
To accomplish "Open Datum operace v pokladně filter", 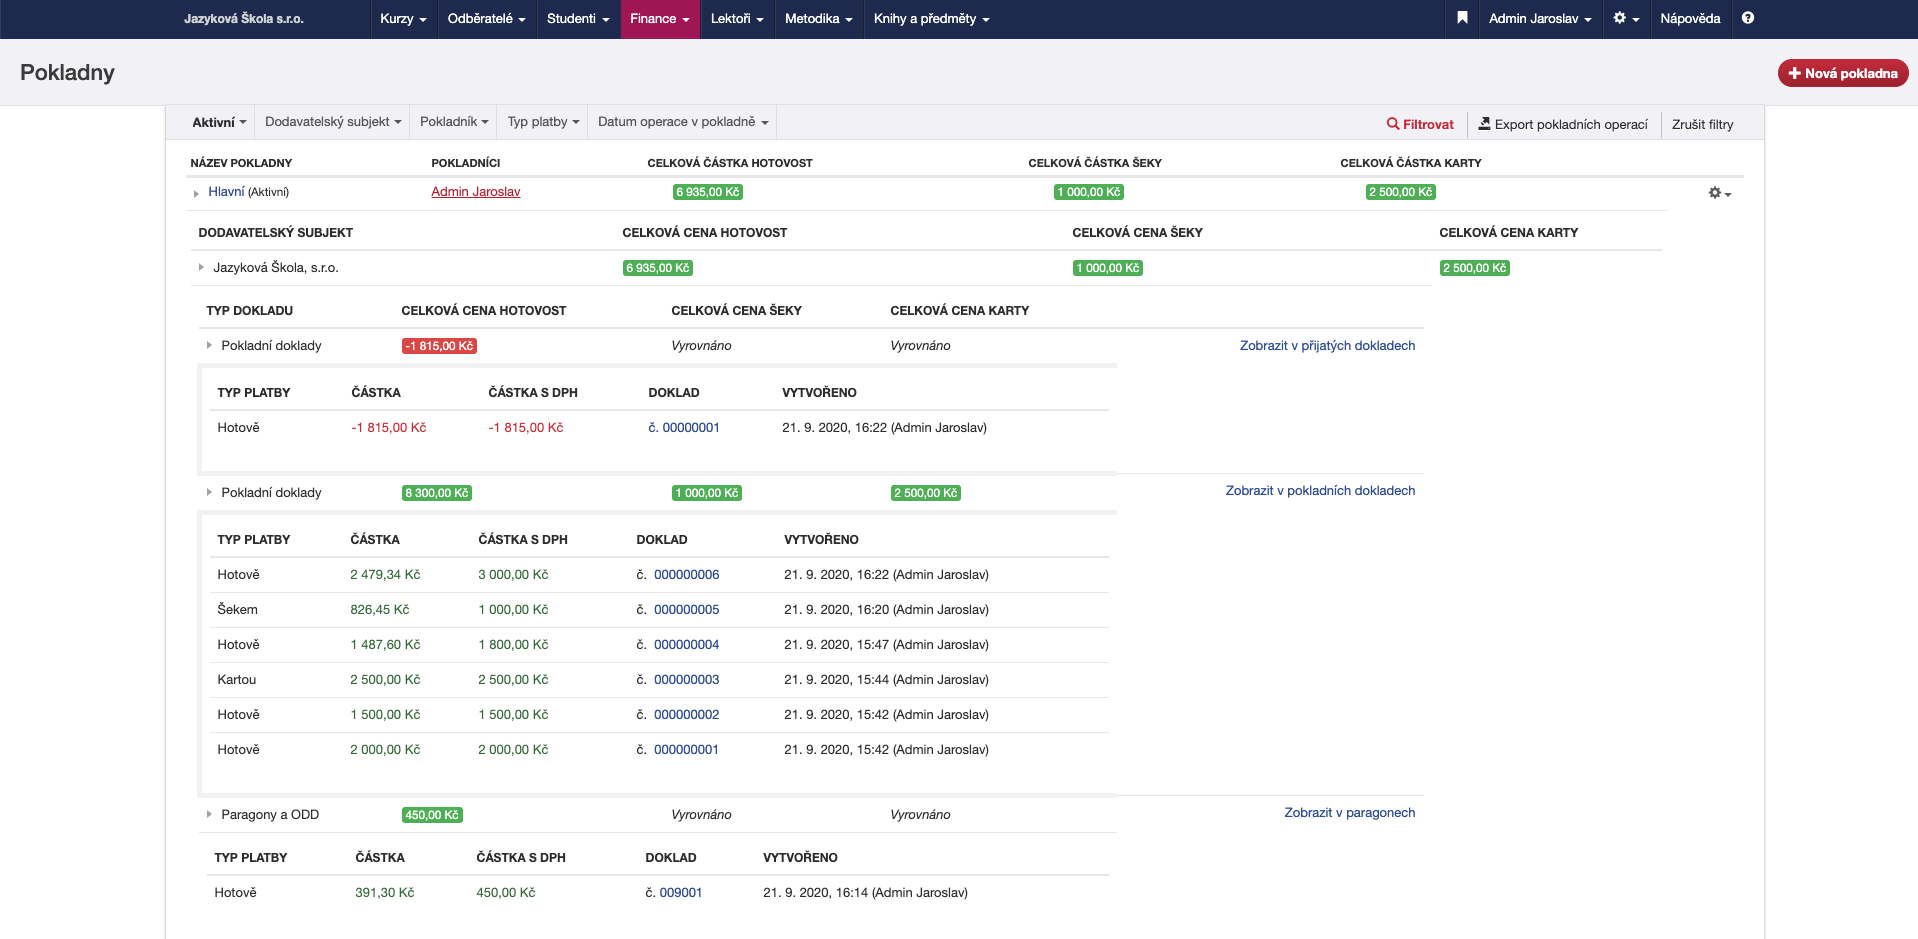I will point(683,122).
